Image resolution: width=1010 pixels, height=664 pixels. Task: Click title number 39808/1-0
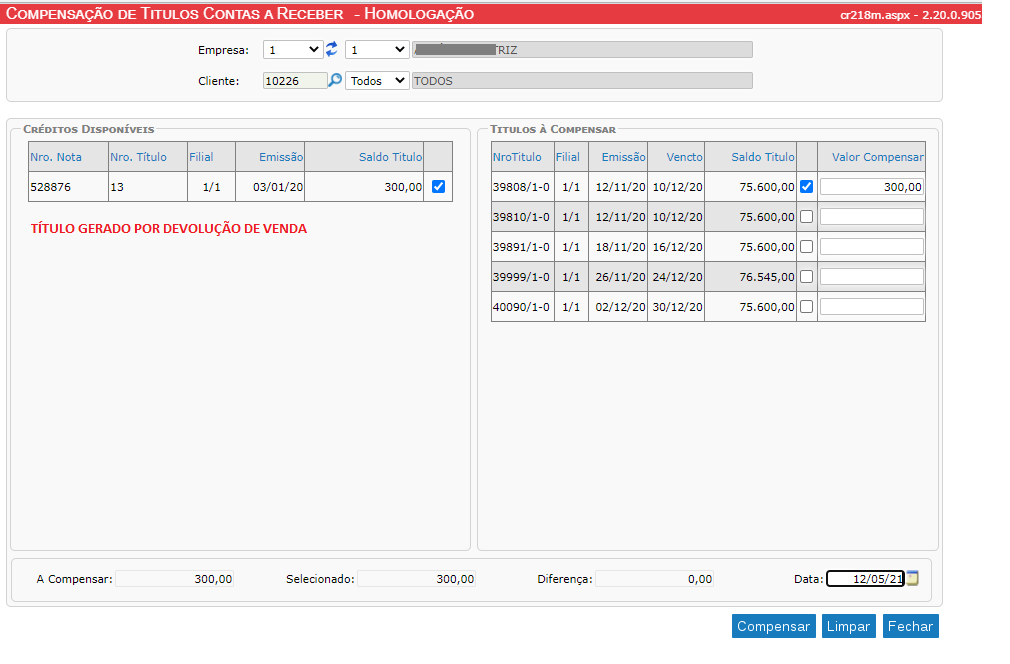522,187
